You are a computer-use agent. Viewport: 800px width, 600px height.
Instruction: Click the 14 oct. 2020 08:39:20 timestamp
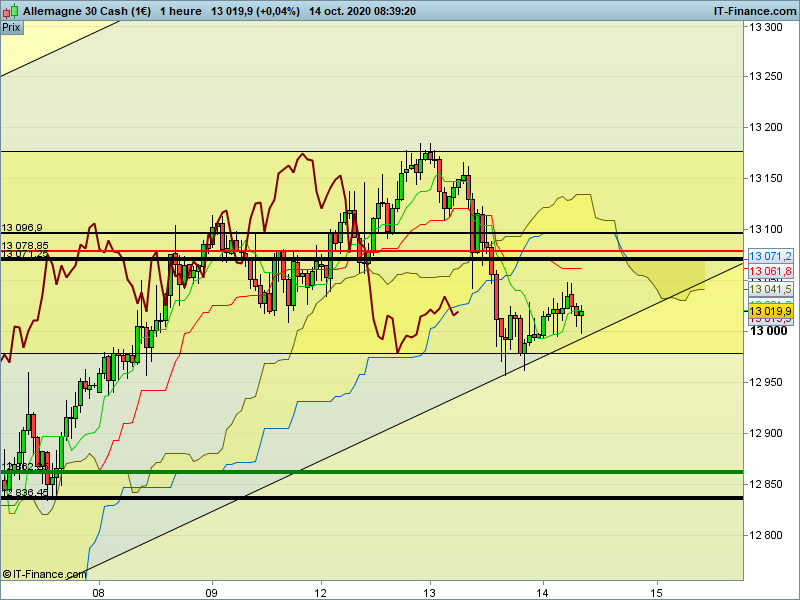[362, 11]
